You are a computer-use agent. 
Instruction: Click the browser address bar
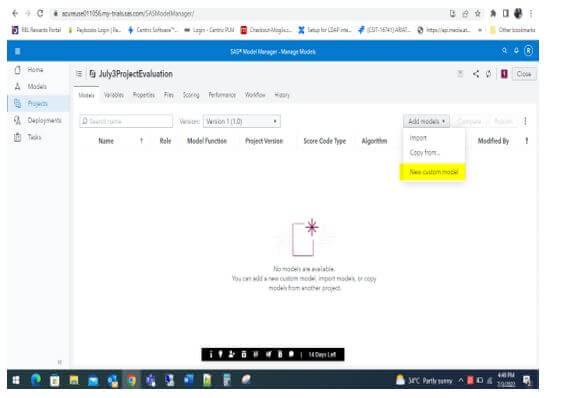[250, 13]
